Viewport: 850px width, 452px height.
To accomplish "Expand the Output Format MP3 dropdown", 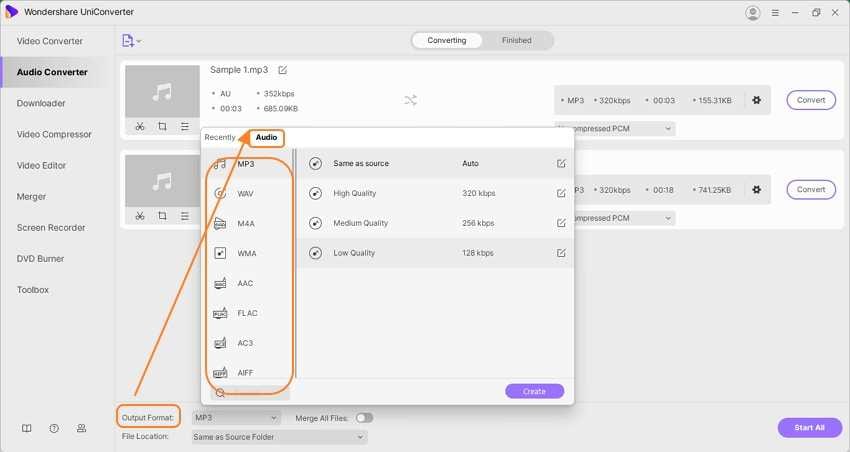I will 236,417.
